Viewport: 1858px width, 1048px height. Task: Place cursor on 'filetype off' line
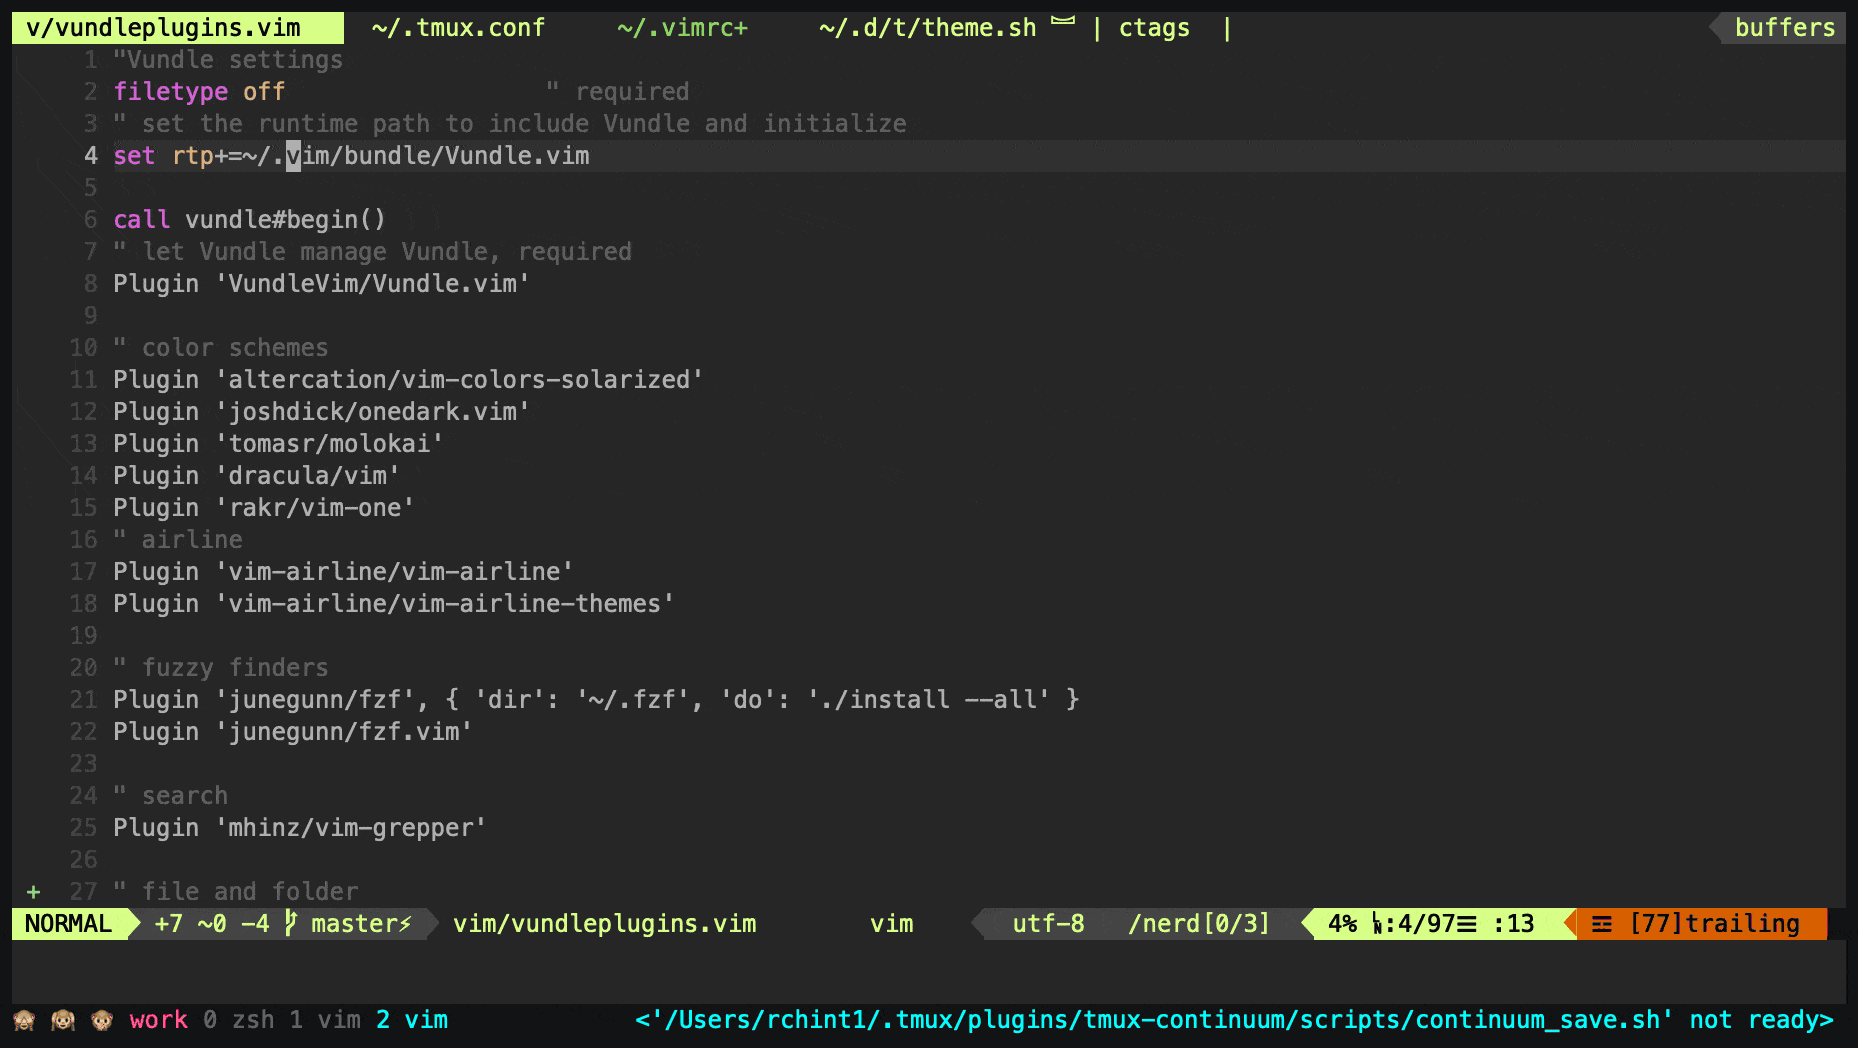tap(199, 92)
